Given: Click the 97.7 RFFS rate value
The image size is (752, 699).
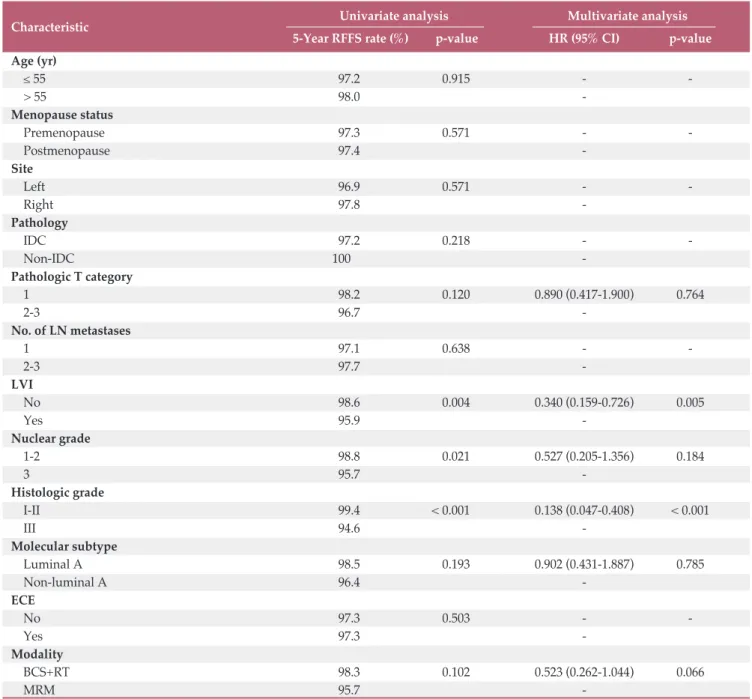Looking at the screenshot, I should [x=349, y=367].
